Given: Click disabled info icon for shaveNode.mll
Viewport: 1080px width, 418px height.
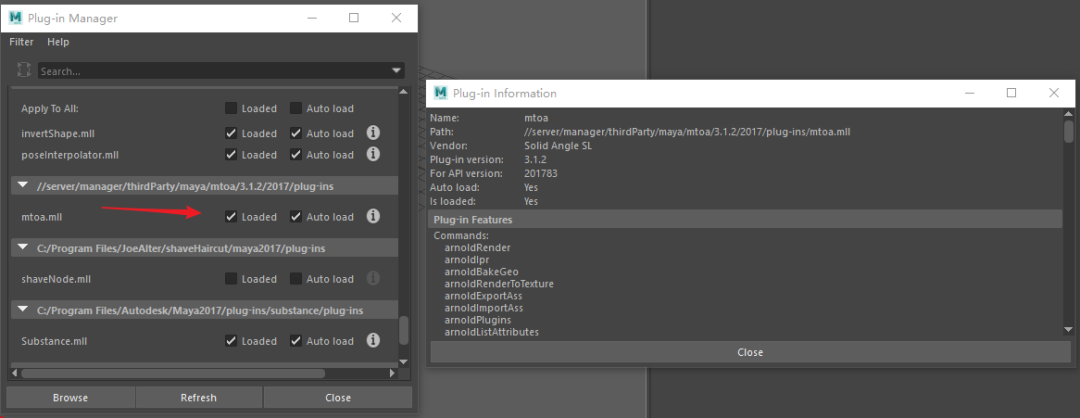Looking at the screenshot, I should point(373,278).
